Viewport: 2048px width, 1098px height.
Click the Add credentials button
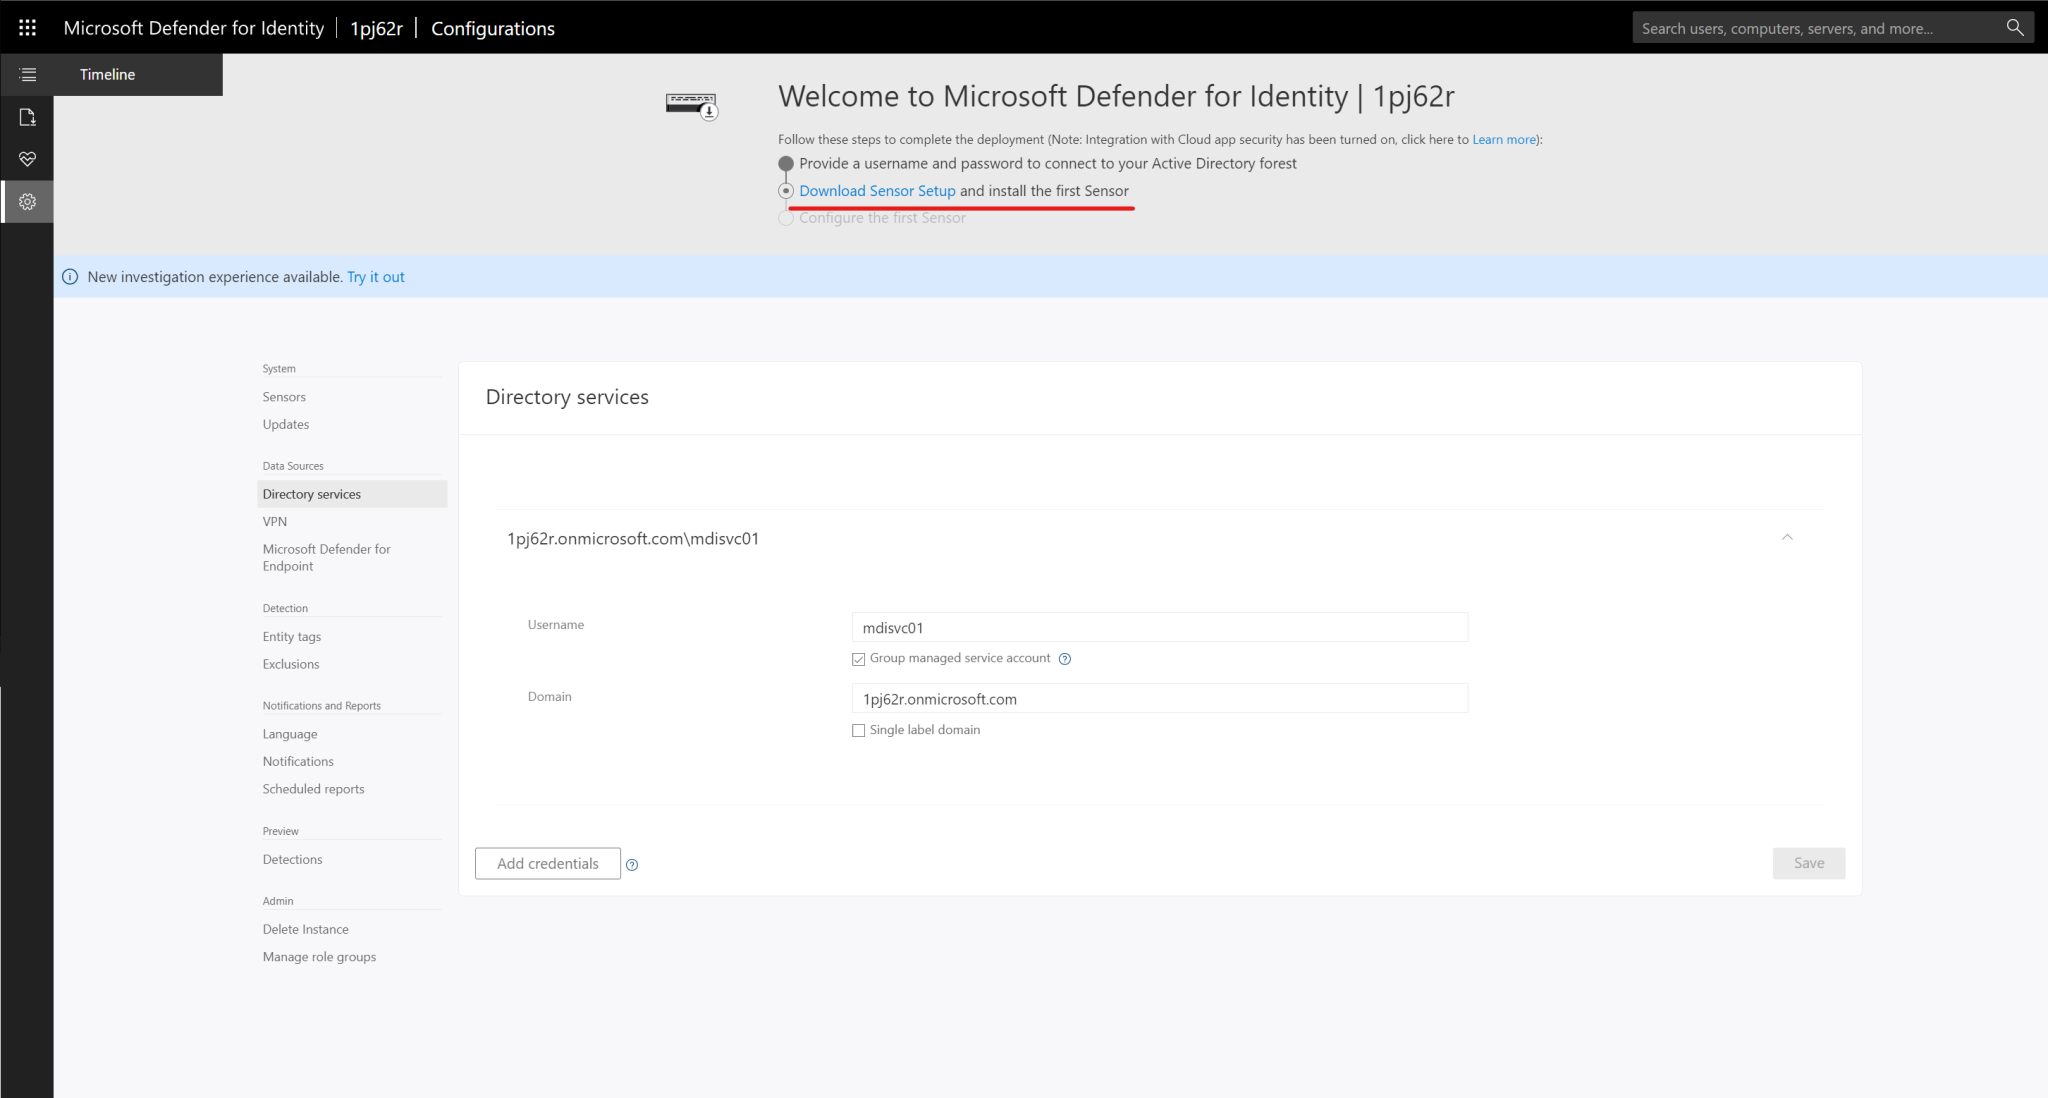(547, 863)
